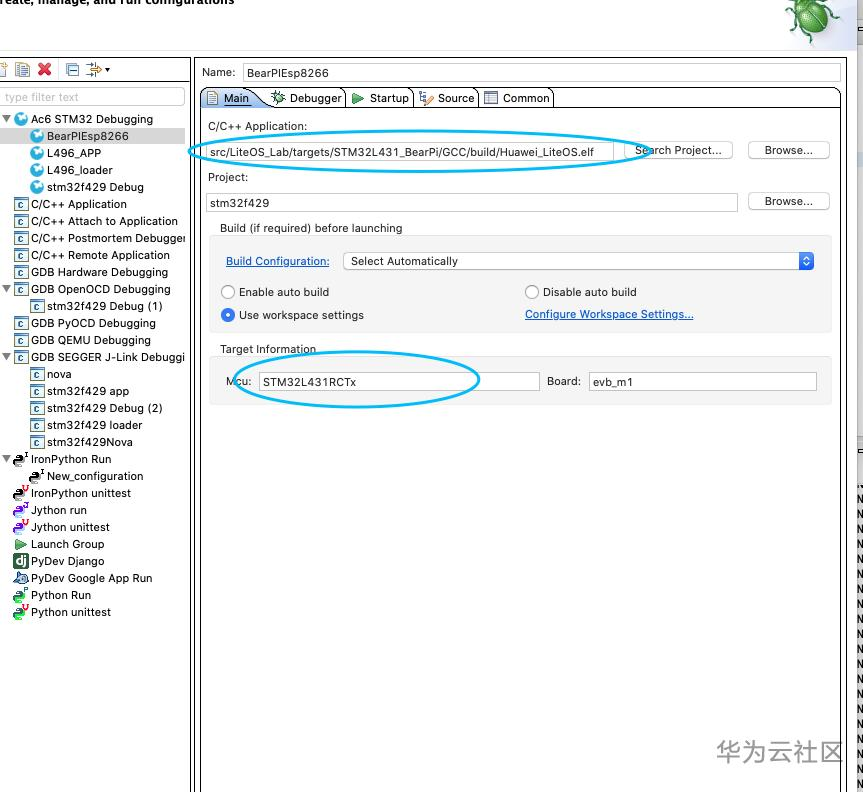
Task: Select Disable auto build radio button
Action: click(532, 292)
